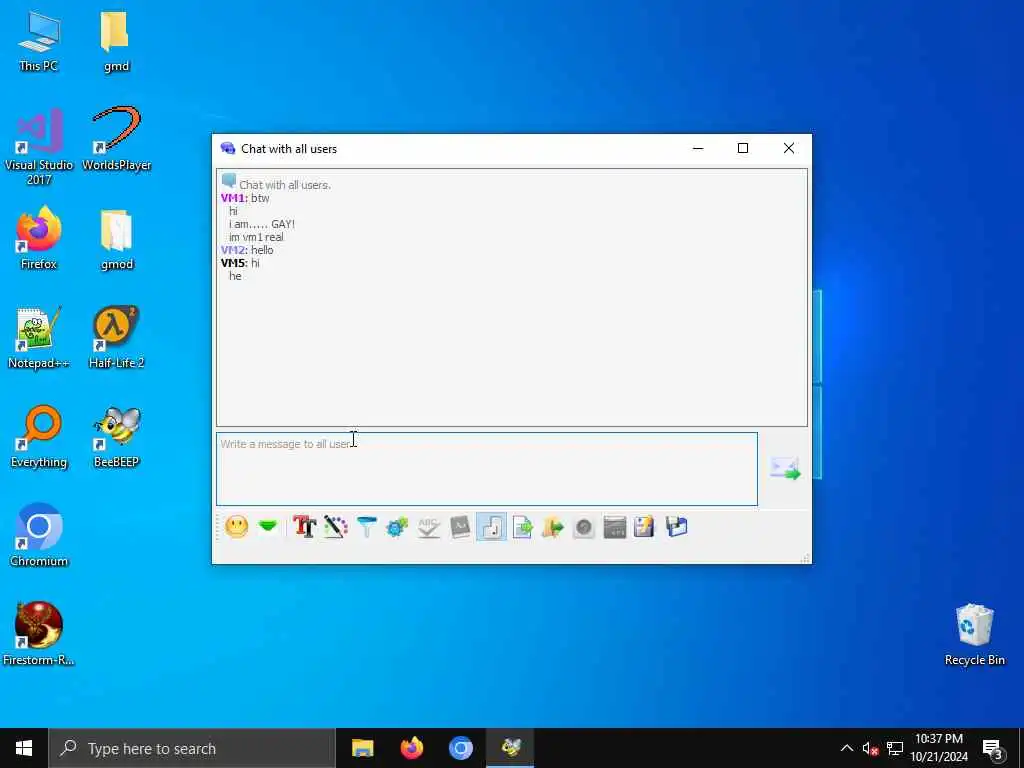Click the taskbar search box
Viewport: 1024px width, 768px height.
click(x=192, y=748)
